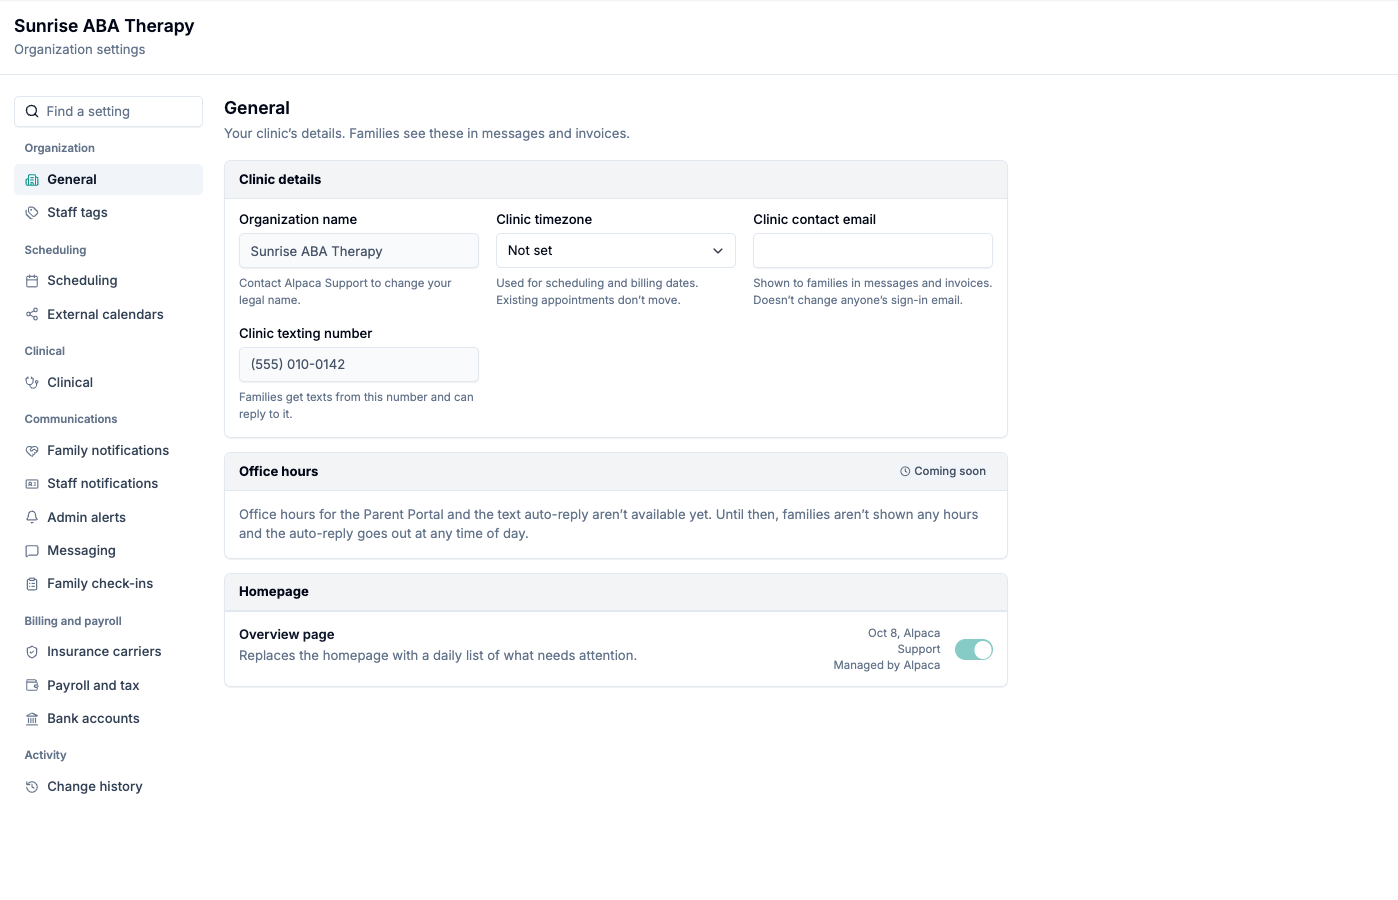Click the Find a setting search box

(108, 112)
